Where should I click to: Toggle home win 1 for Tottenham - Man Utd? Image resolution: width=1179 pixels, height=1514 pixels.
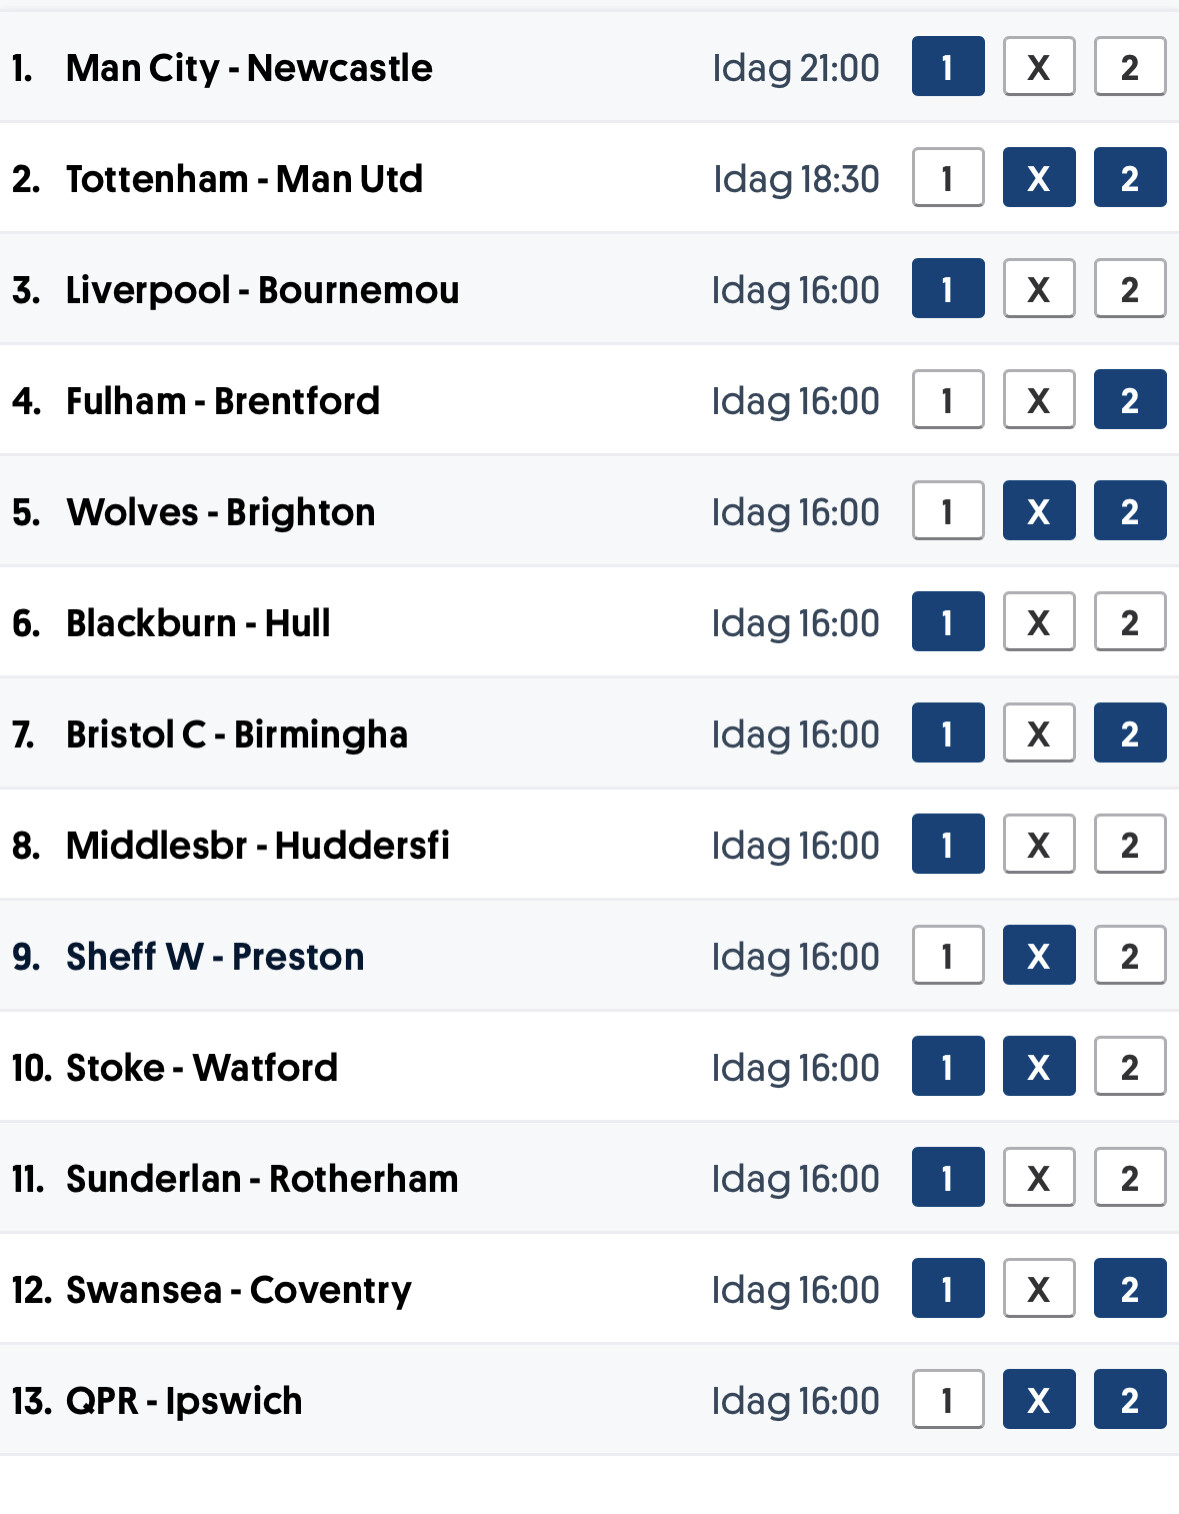click(948, 178)
